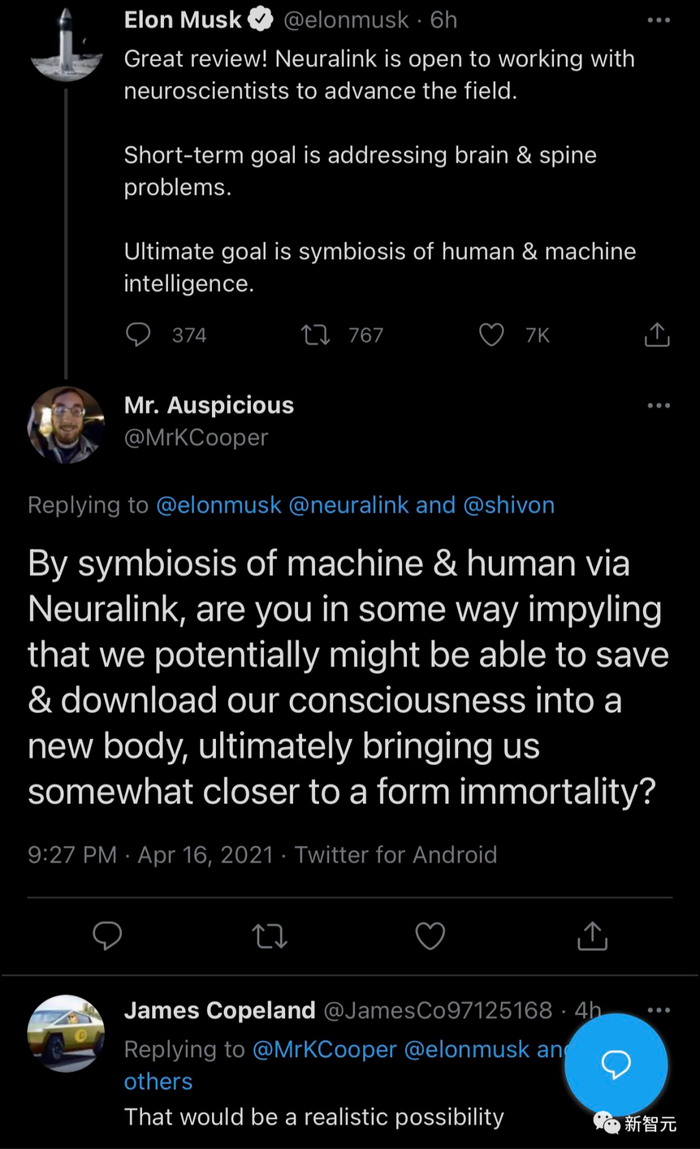Viewport: 700px width, 1149px height.
Task: Retweet Mr. Auspicious's tweet
Action: 270,936
